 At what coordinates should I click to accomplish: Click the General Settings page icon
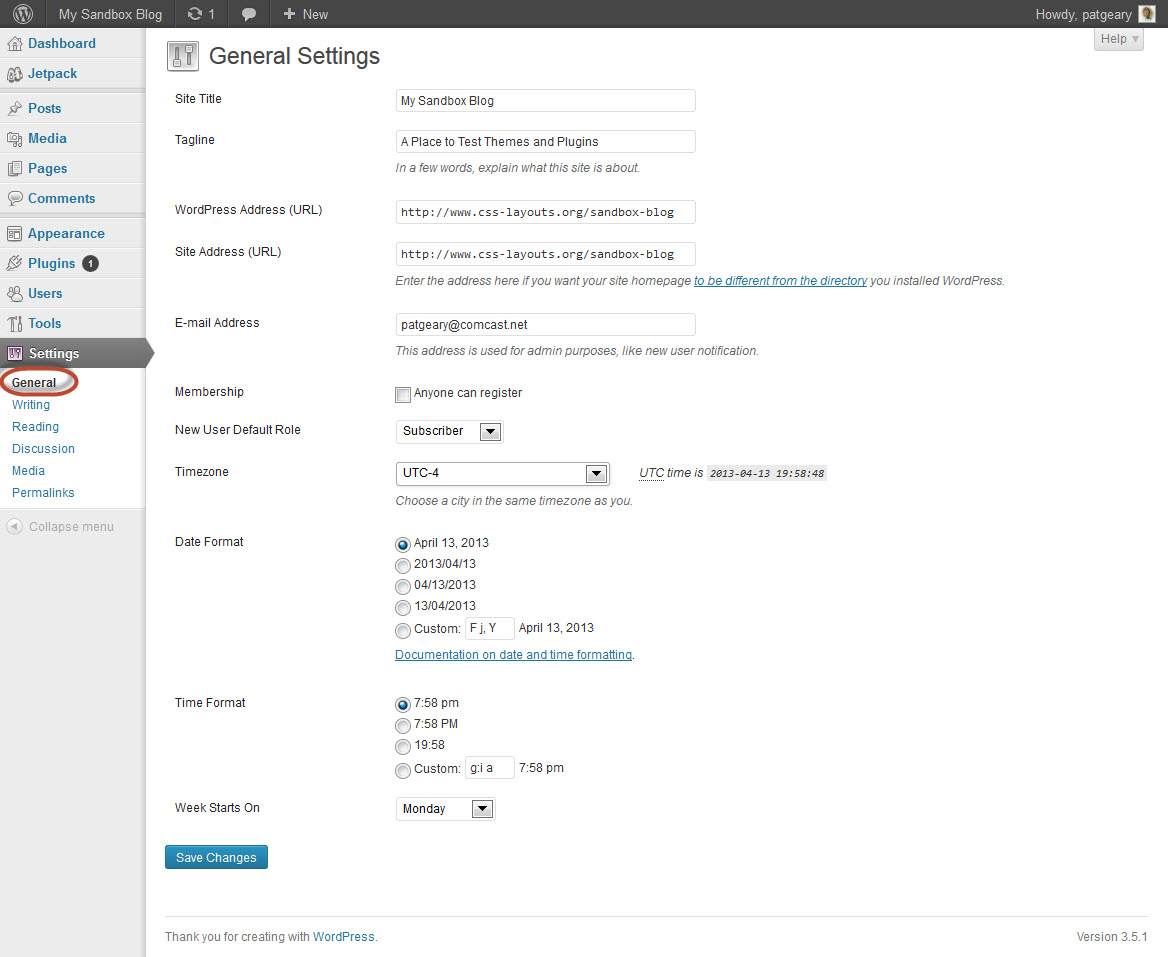coord(182,57)
